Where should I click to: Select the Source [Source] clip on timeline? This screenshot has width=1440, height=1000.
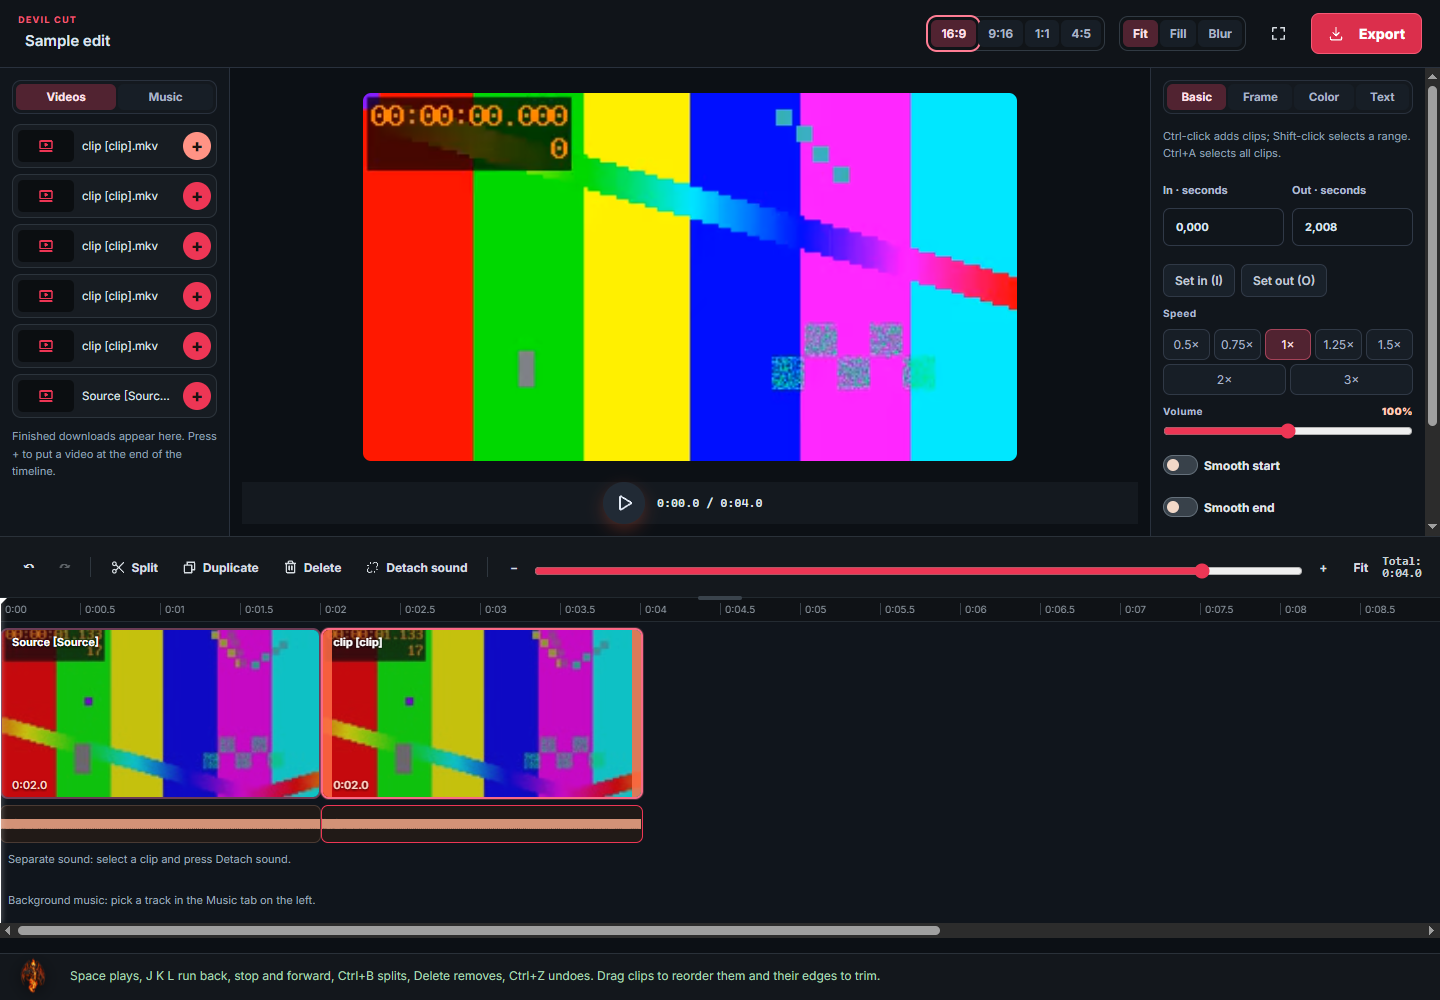pos(160,713)
